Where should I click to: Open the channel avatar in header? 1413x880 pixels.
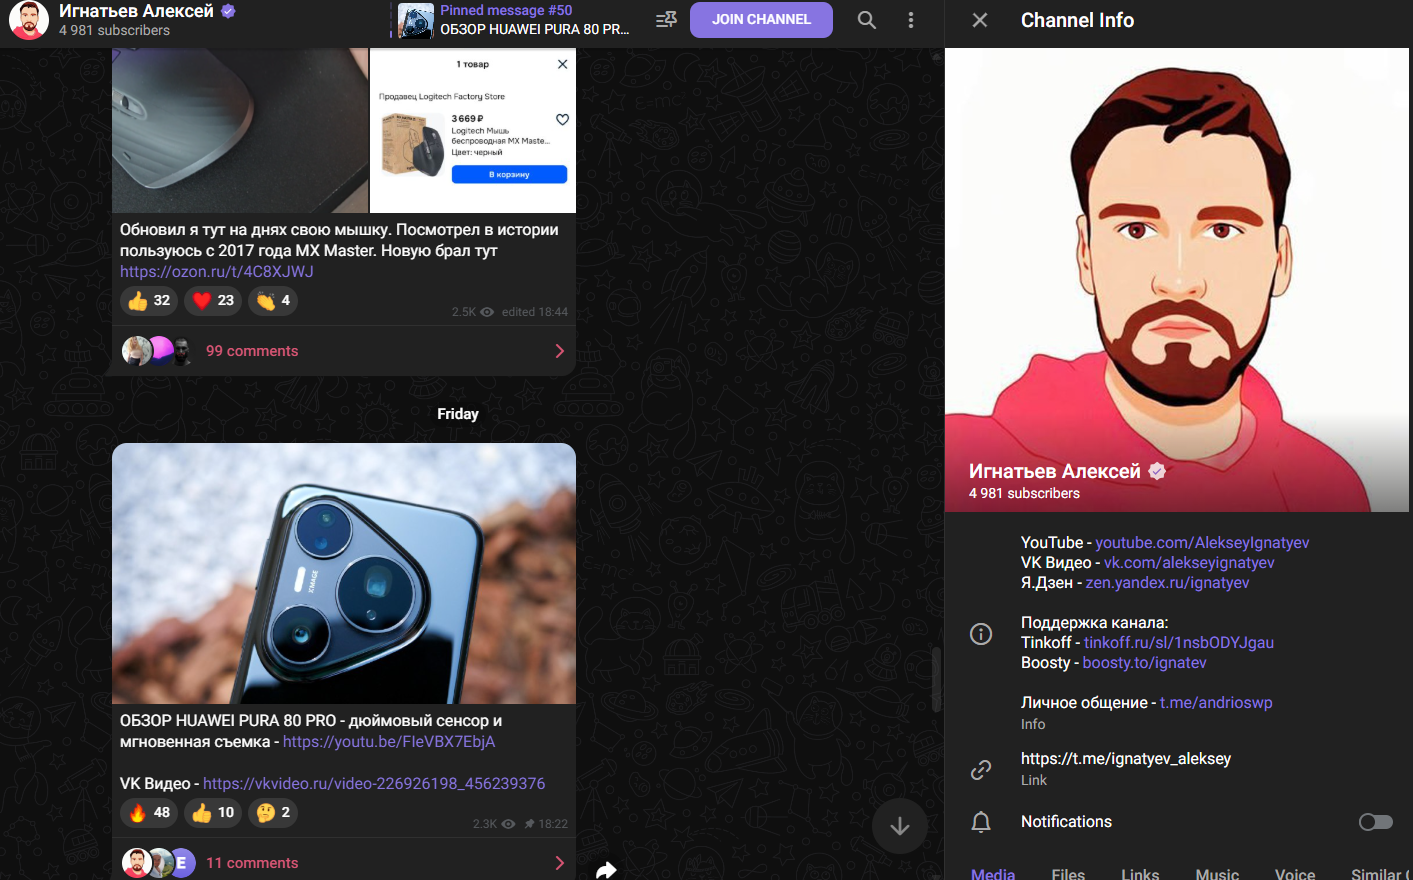pyautogui.click(x=29, y=20)
